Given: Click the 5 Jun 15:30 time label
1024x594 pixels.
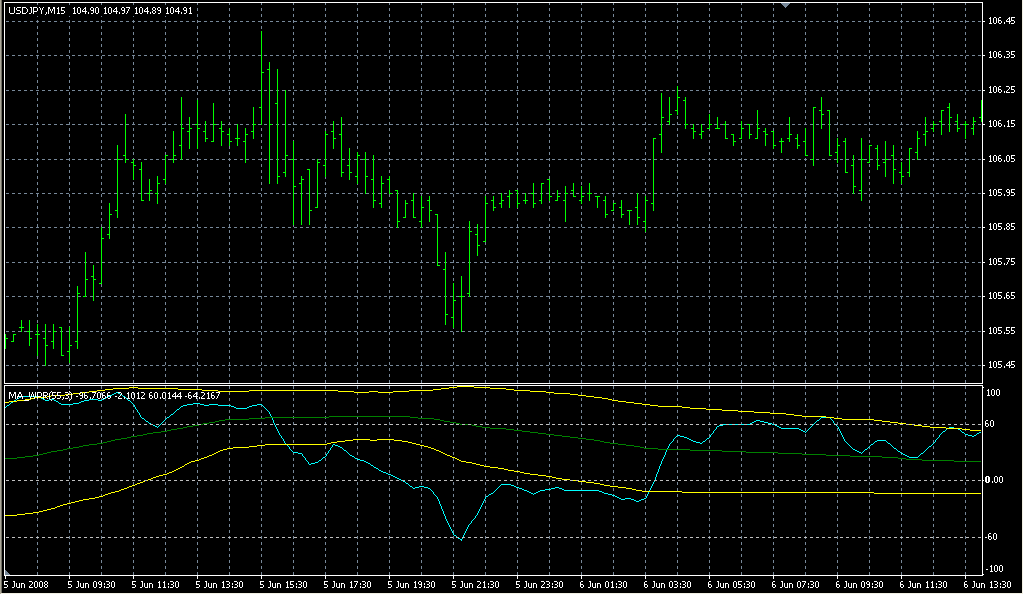Looking at the screenshot, I should coord(283,585).
